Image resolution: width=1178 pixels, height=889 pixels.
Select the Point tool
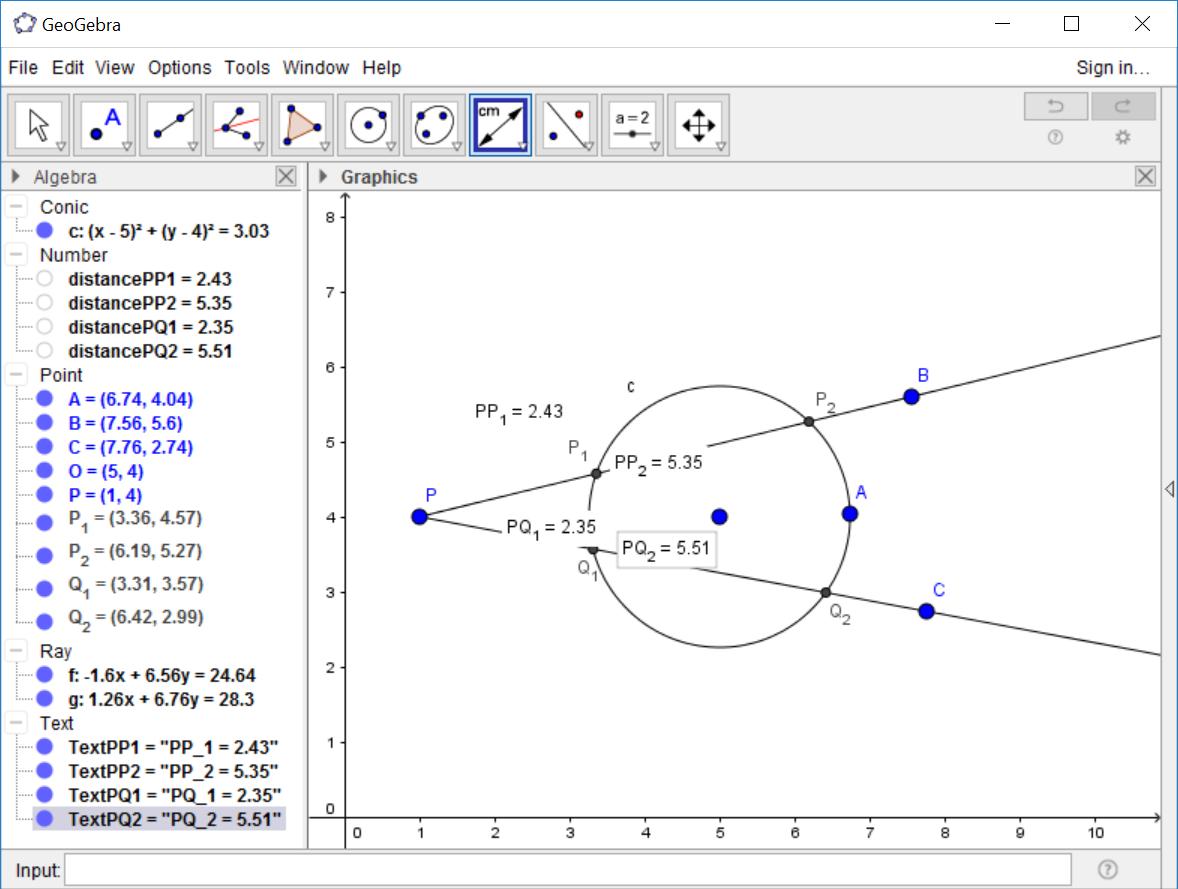click(104, 125)
